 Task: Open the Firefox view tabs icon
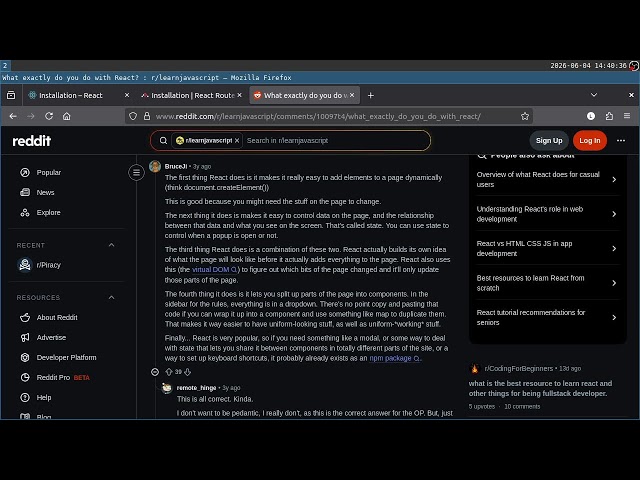click(x=11, y=95)
